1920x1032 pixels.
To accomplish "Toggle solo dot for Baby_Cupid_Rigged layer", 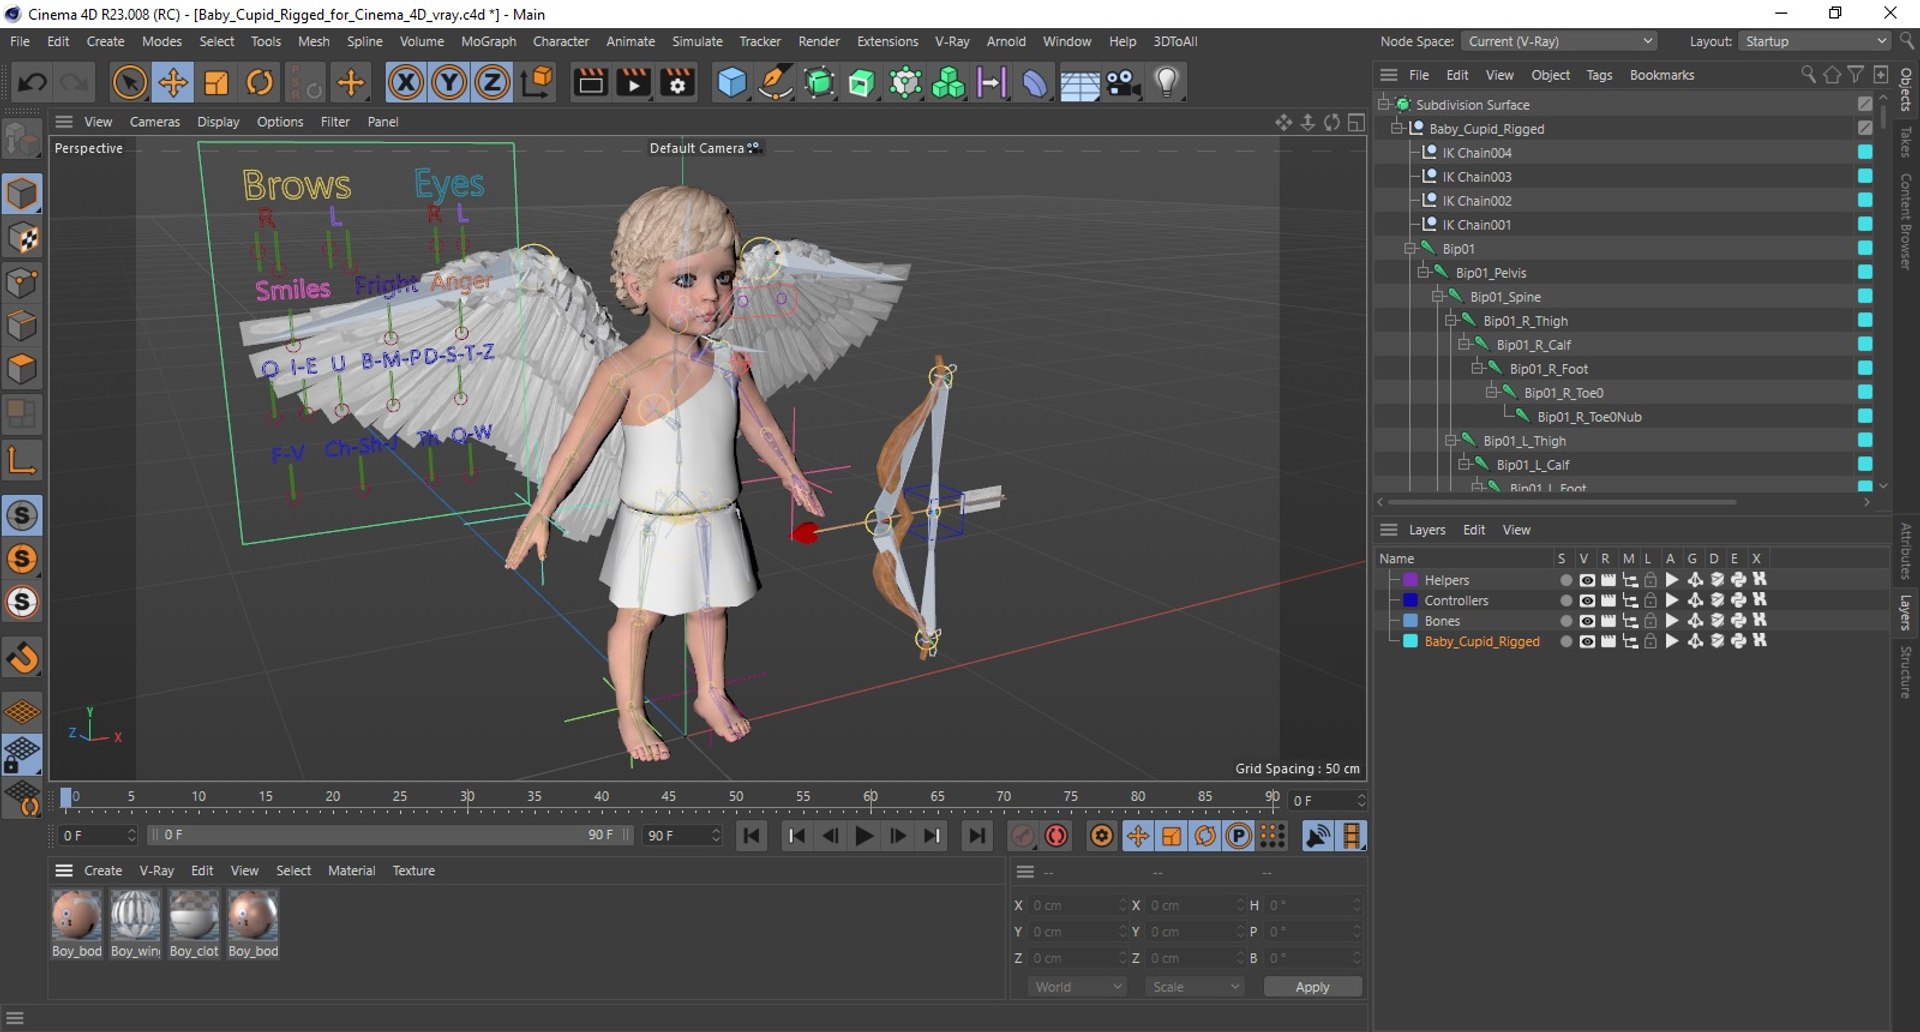I will [1566, 642].
